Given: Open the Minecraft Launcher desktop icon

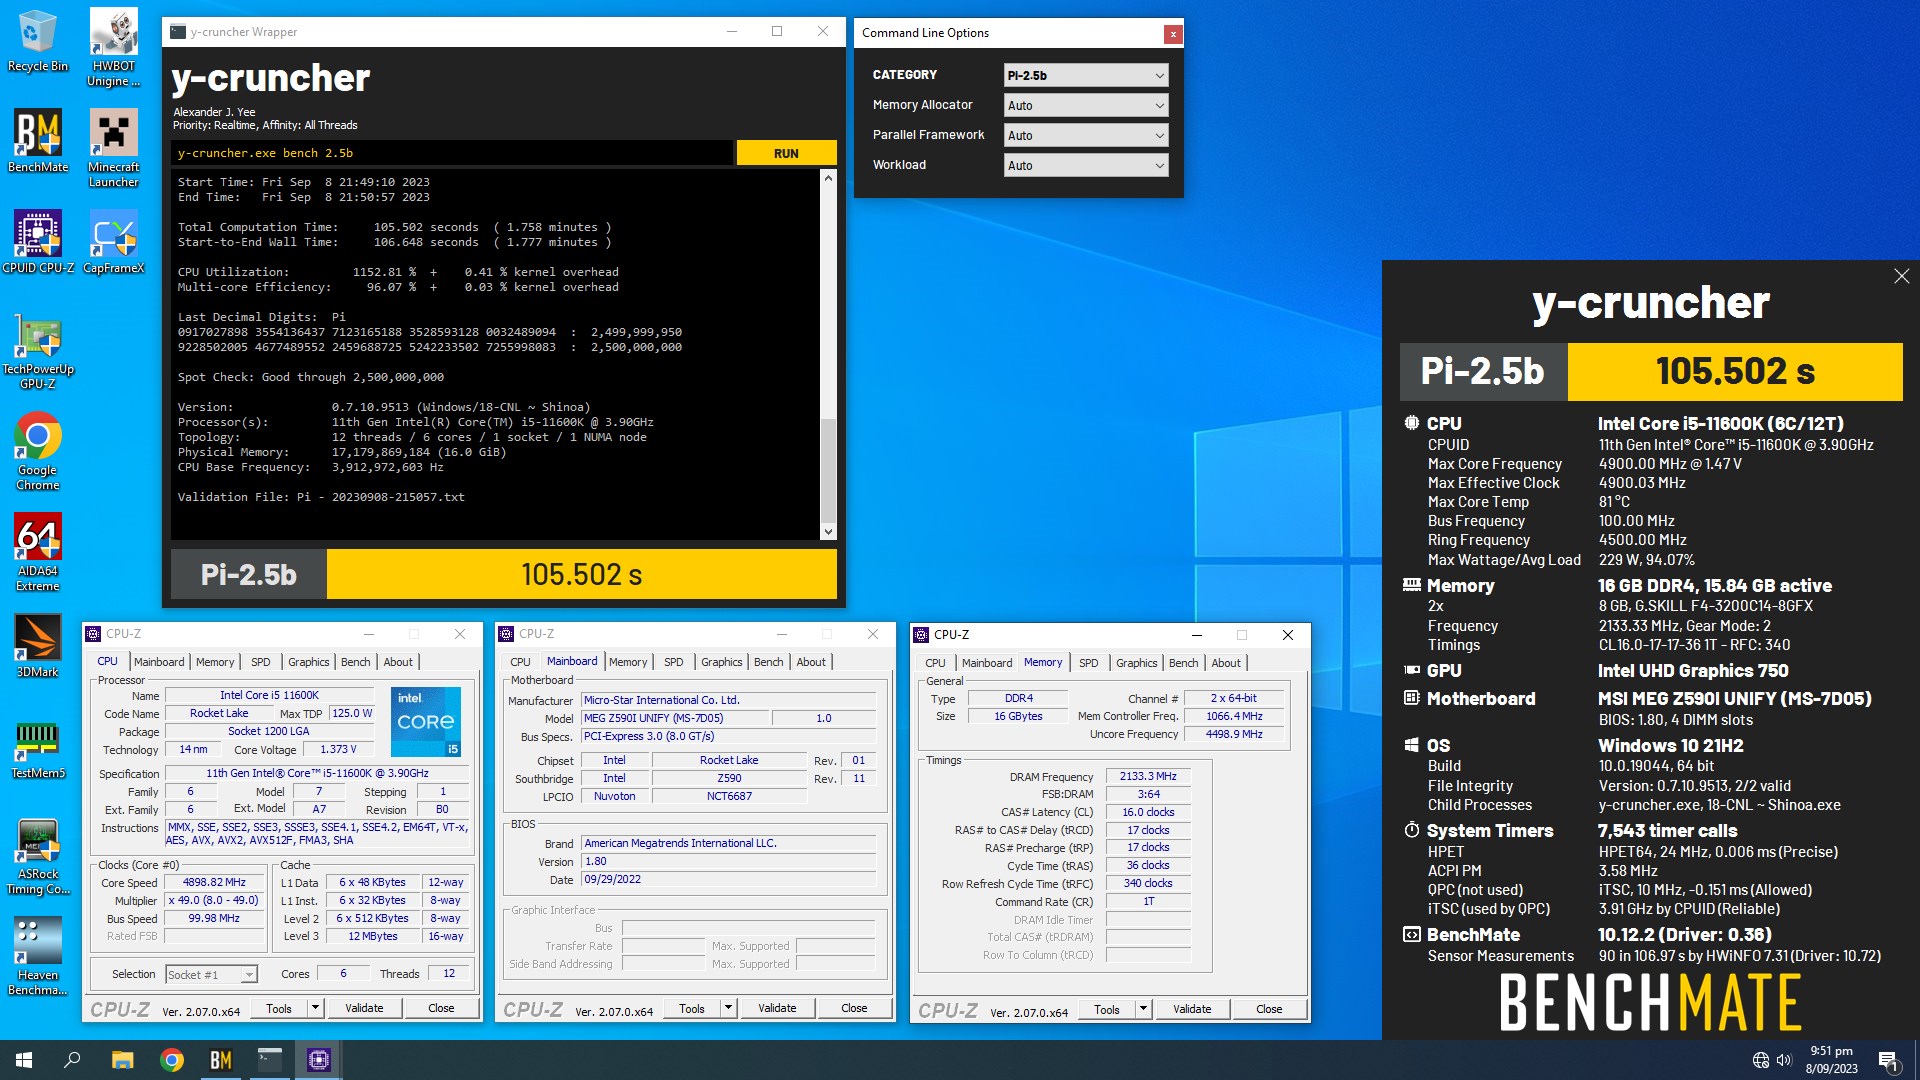Looking at the screenshot, I should (x=113, y=148).
